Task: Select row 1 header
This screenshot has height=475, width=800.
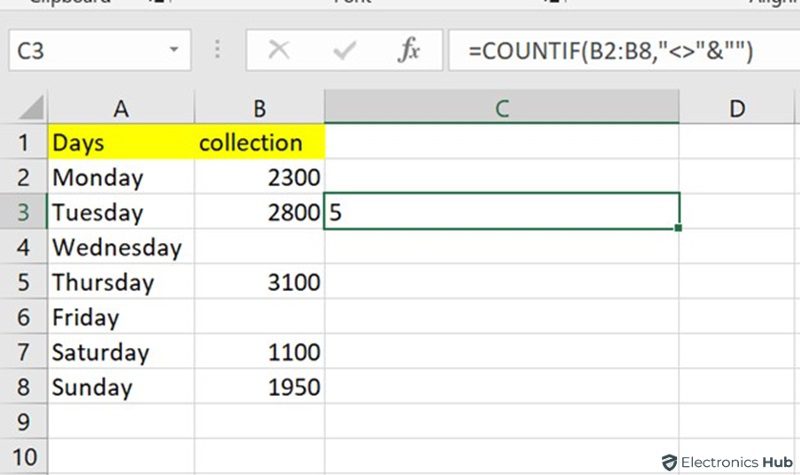Action: click(x=23, y=142)
